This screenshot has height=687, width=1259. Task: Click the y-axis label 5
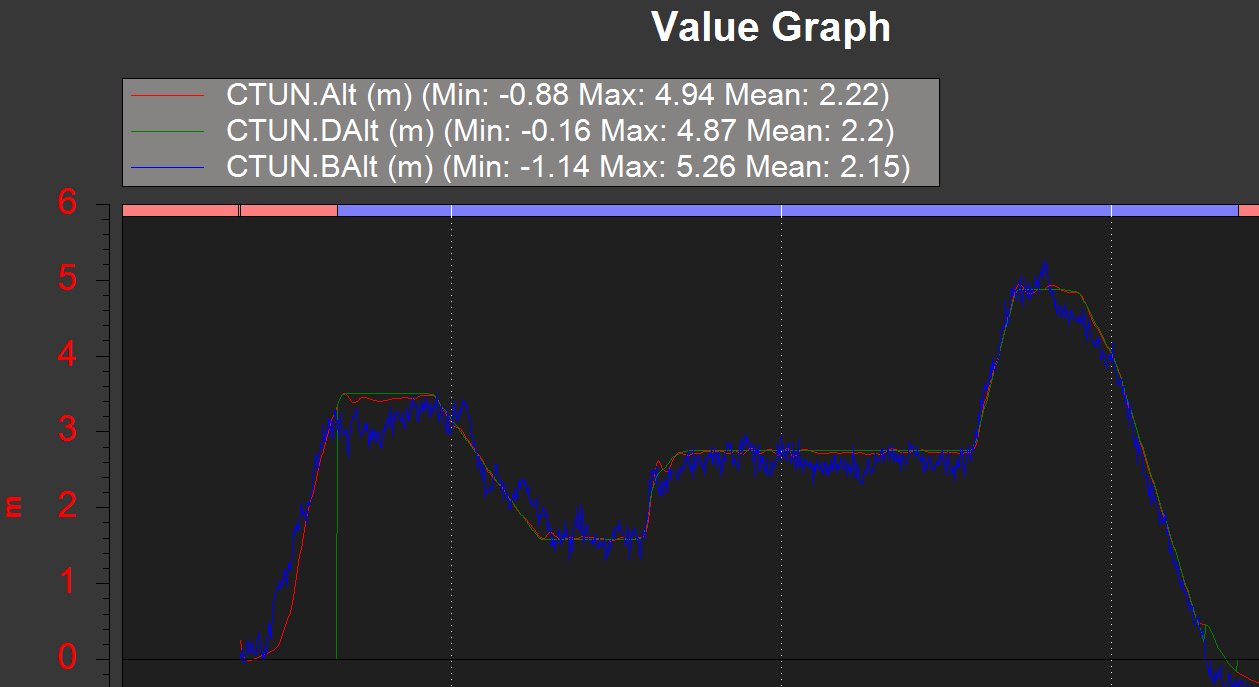[67, 279]
